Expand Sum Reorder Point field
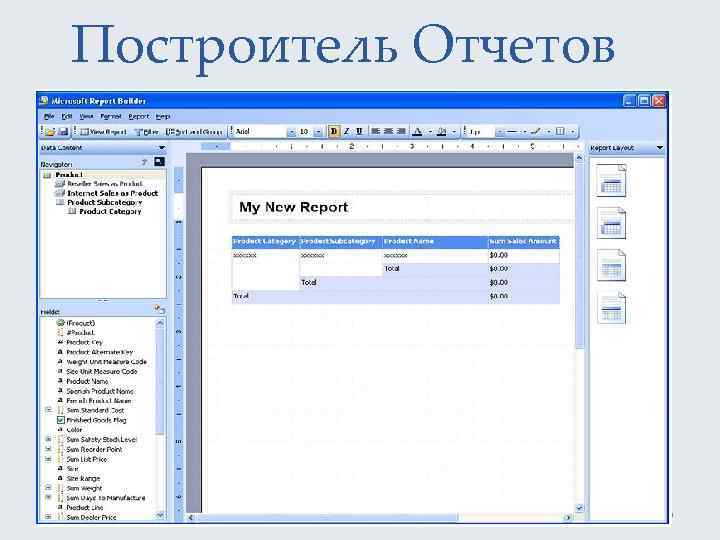The width and height of the screenshot is (720, 540). pos(48,449)
